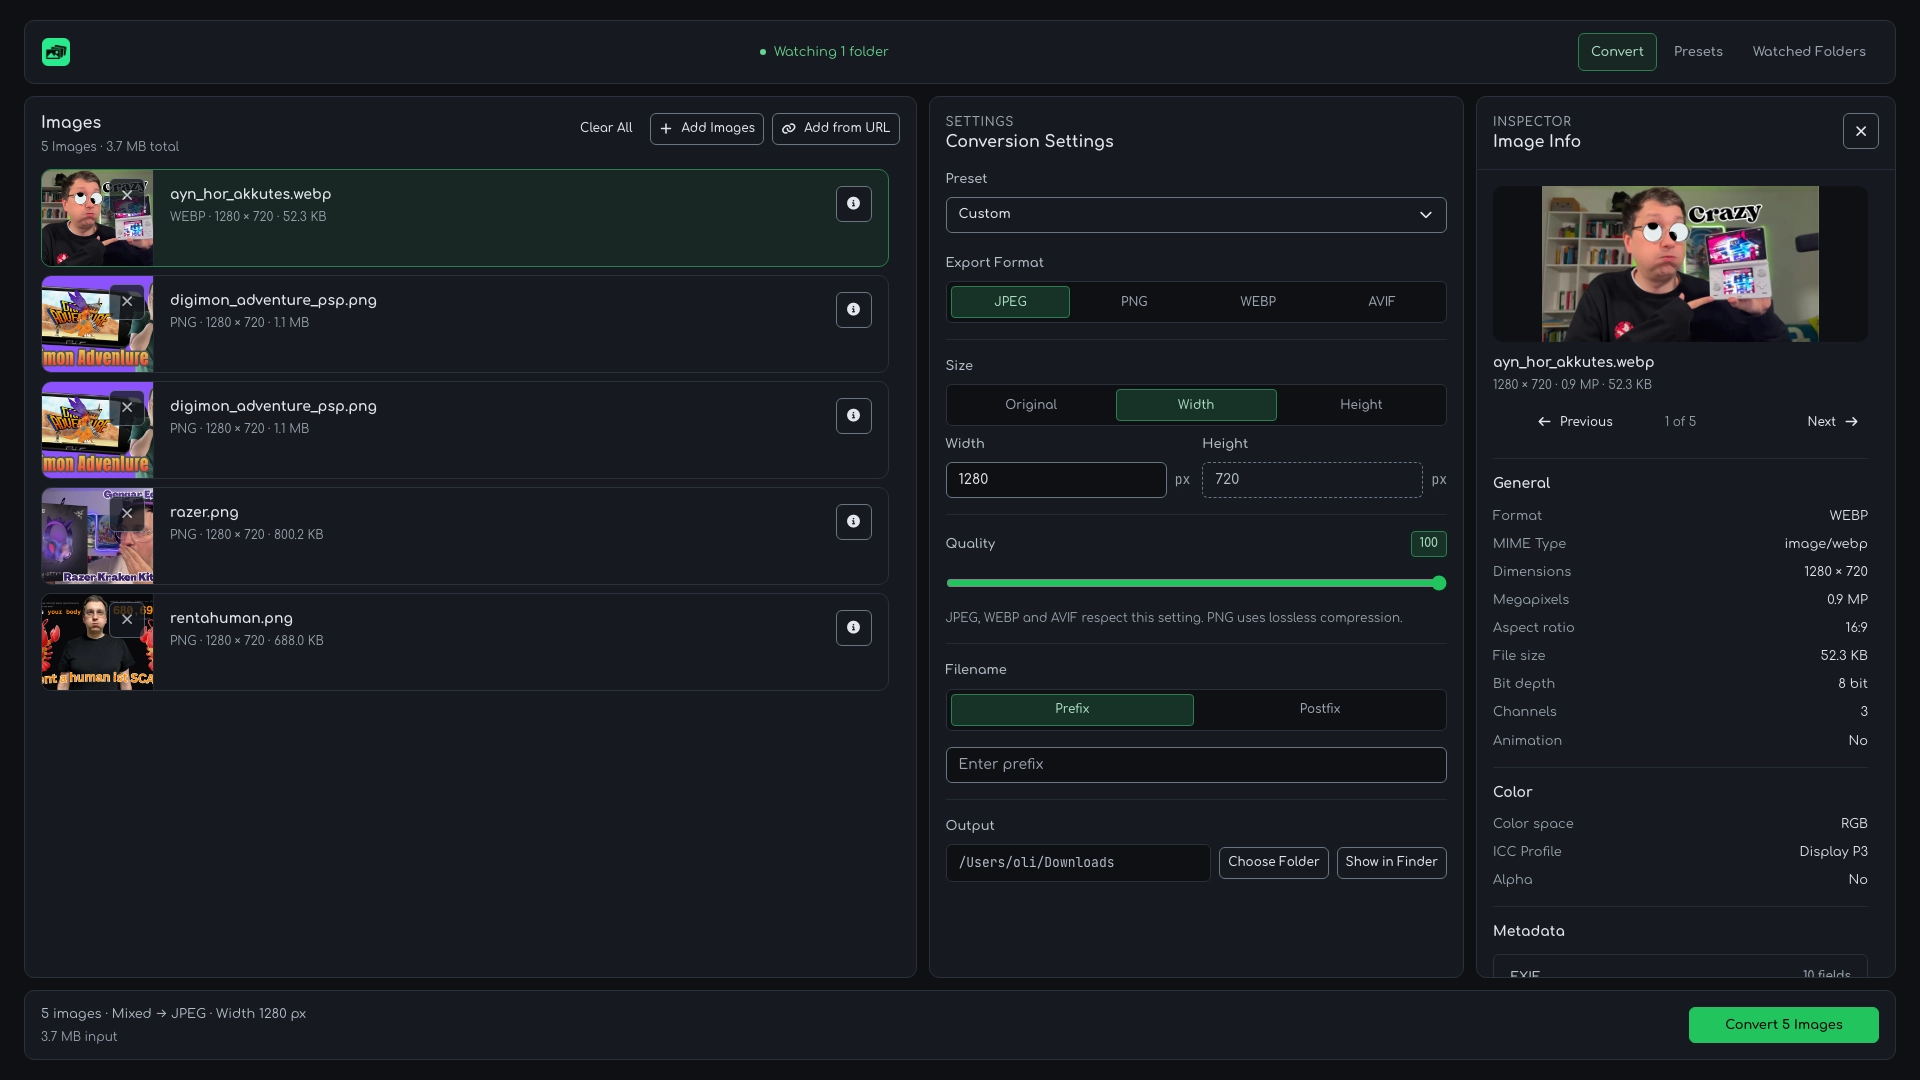
Task: Switch to the Convert tab
Action: pyautogui.click(x=1617, y=52)
